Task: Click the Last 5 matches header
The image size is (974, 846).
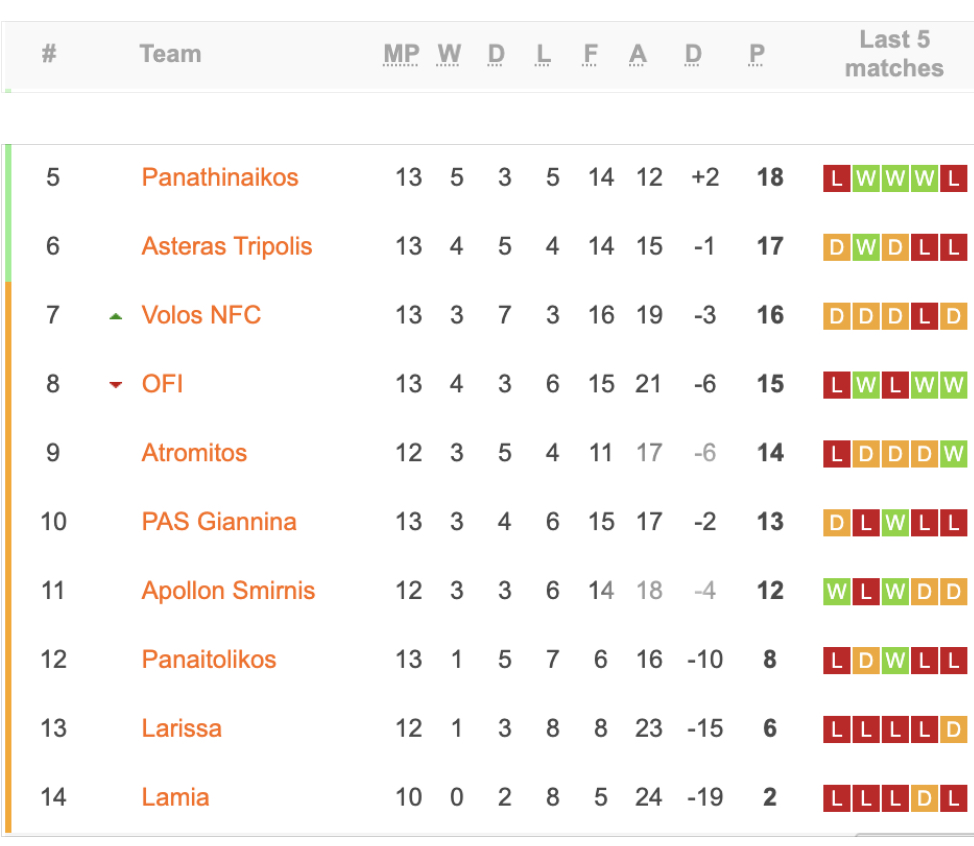Action: [x=894, y=54]
